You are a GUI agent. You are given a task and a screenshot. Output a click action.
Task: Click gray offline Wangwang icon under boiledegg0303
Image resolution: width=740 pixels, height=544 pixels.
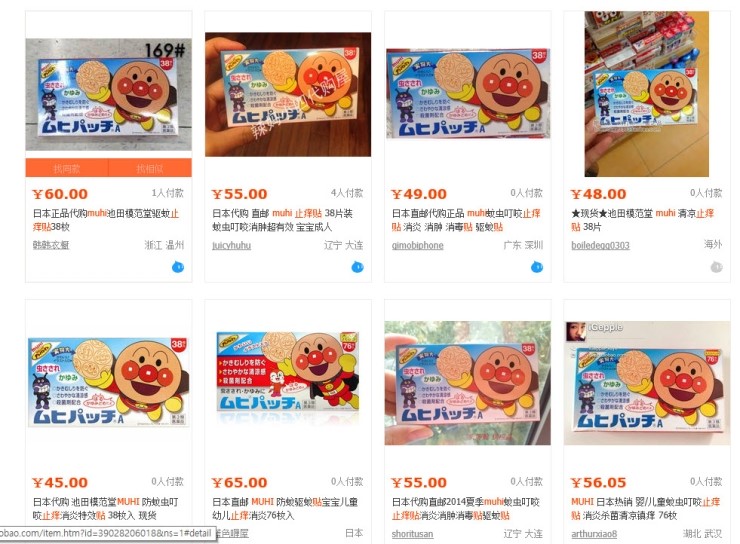click(x=716, y=267)
